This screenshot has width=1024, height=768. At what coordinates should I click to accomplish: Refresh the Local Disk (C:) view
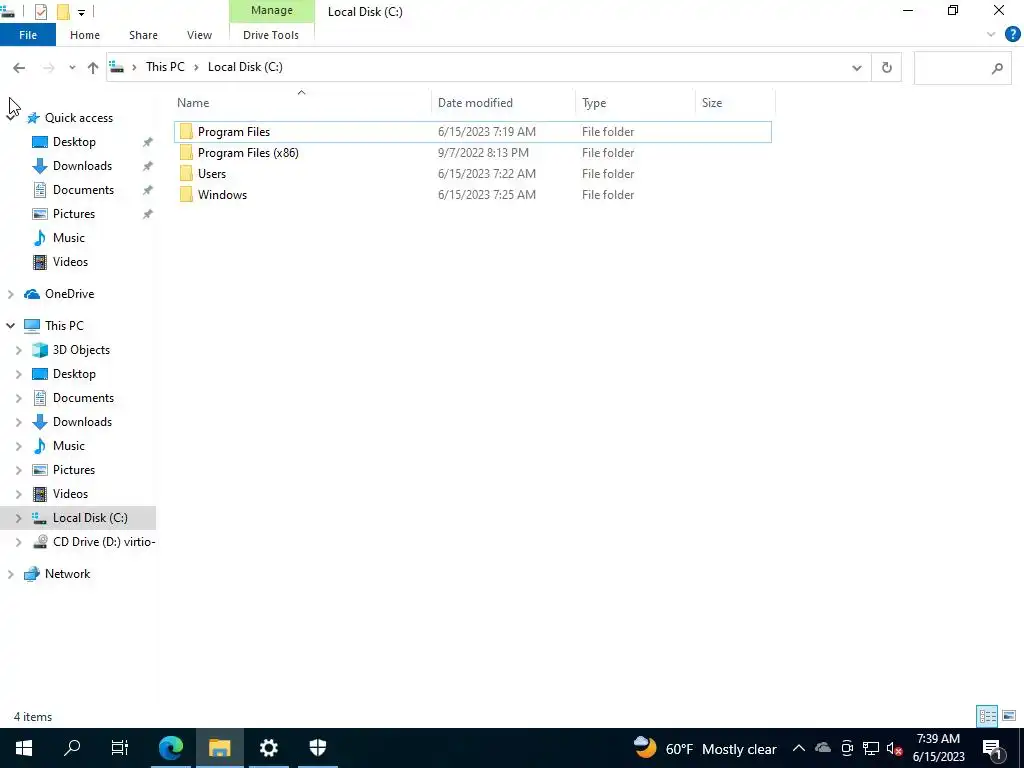tap(886, 67)
